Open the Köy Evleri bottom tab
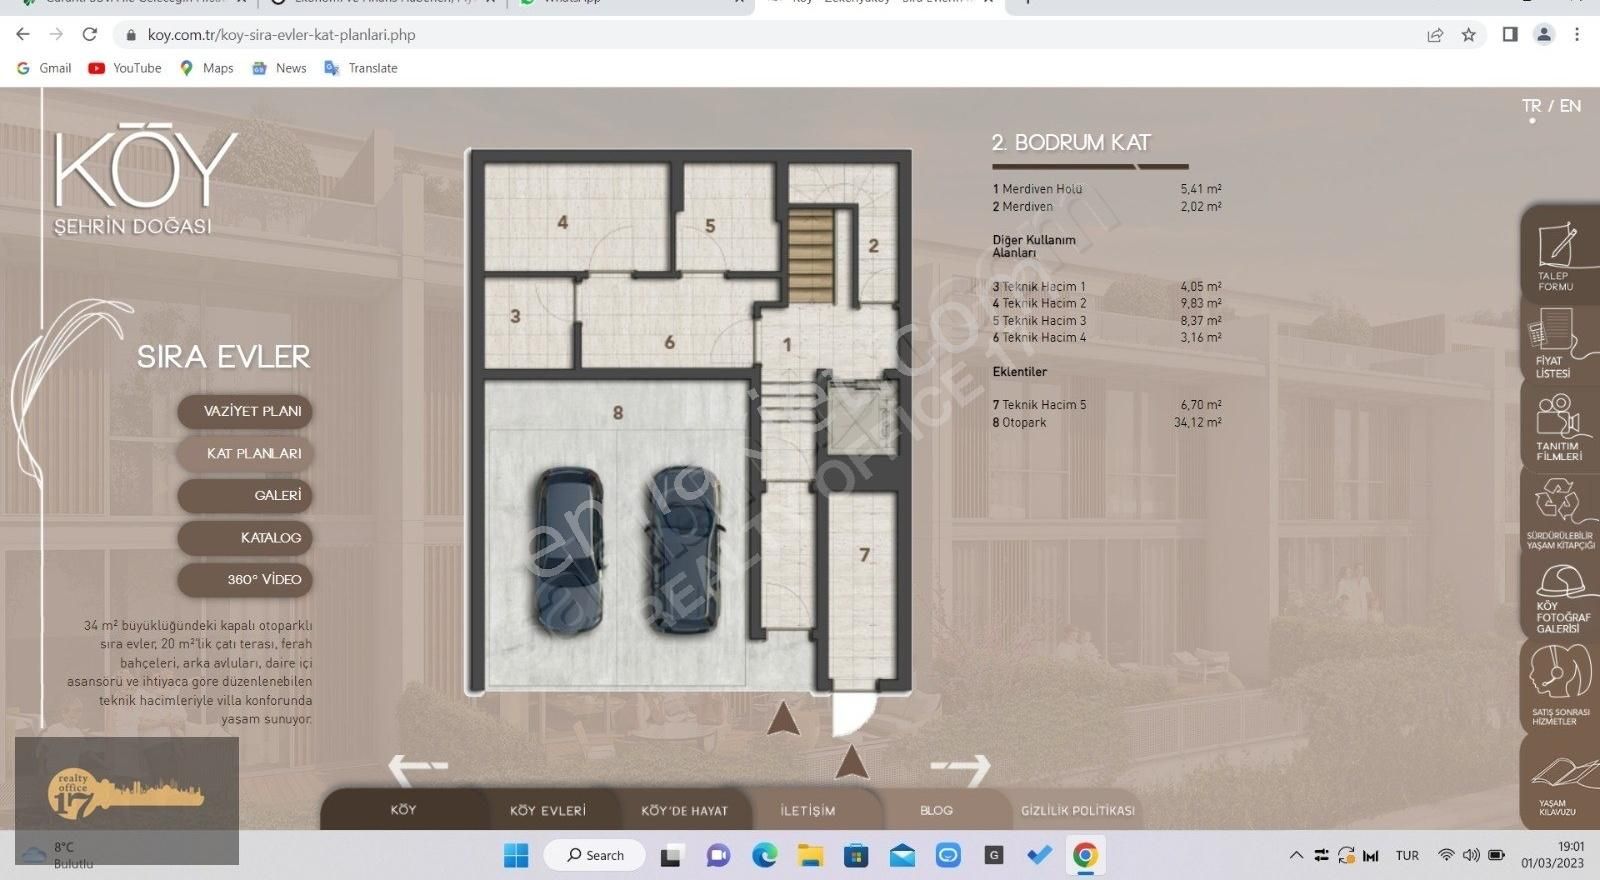Viewport: 1600px width, 880px height. (548, 810)
